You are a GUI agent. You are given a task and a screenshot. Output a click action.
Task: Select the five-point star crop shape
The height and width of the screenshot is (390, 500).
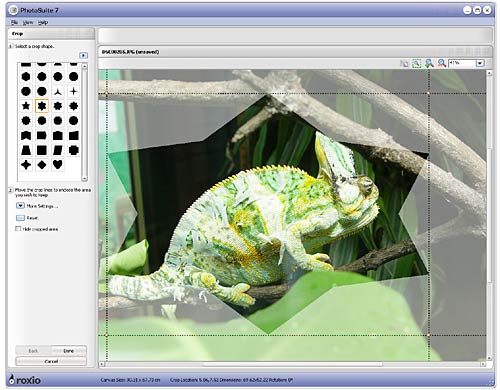tap(26, 106)
